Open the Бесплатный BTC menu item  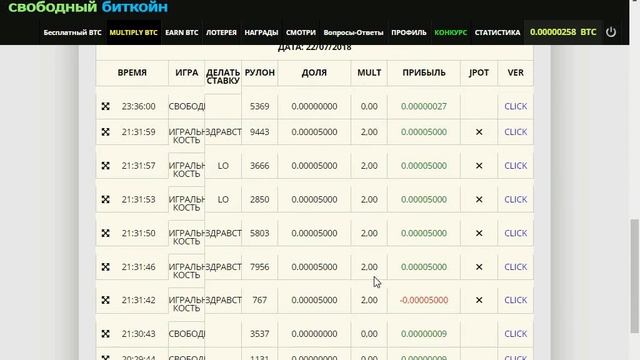click(x=72, y=32)
